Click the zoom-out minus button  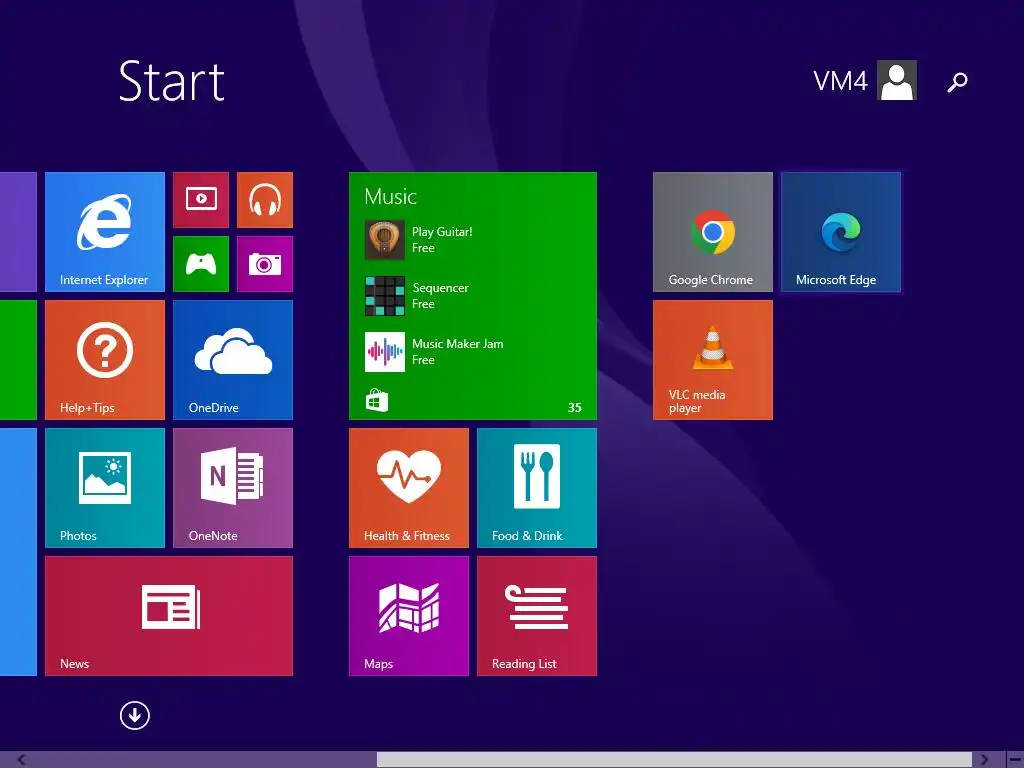point(1015,760)
